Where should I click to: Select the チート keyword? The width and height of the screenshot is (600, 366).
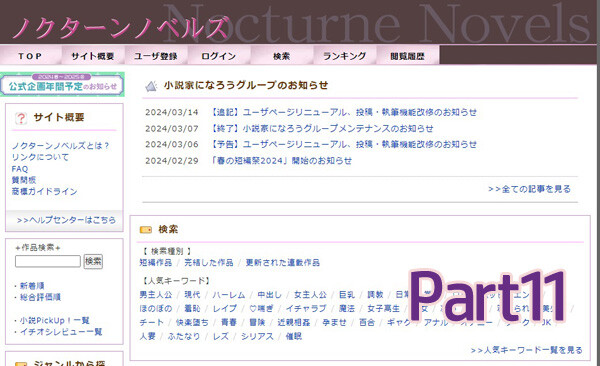point(152,322)
